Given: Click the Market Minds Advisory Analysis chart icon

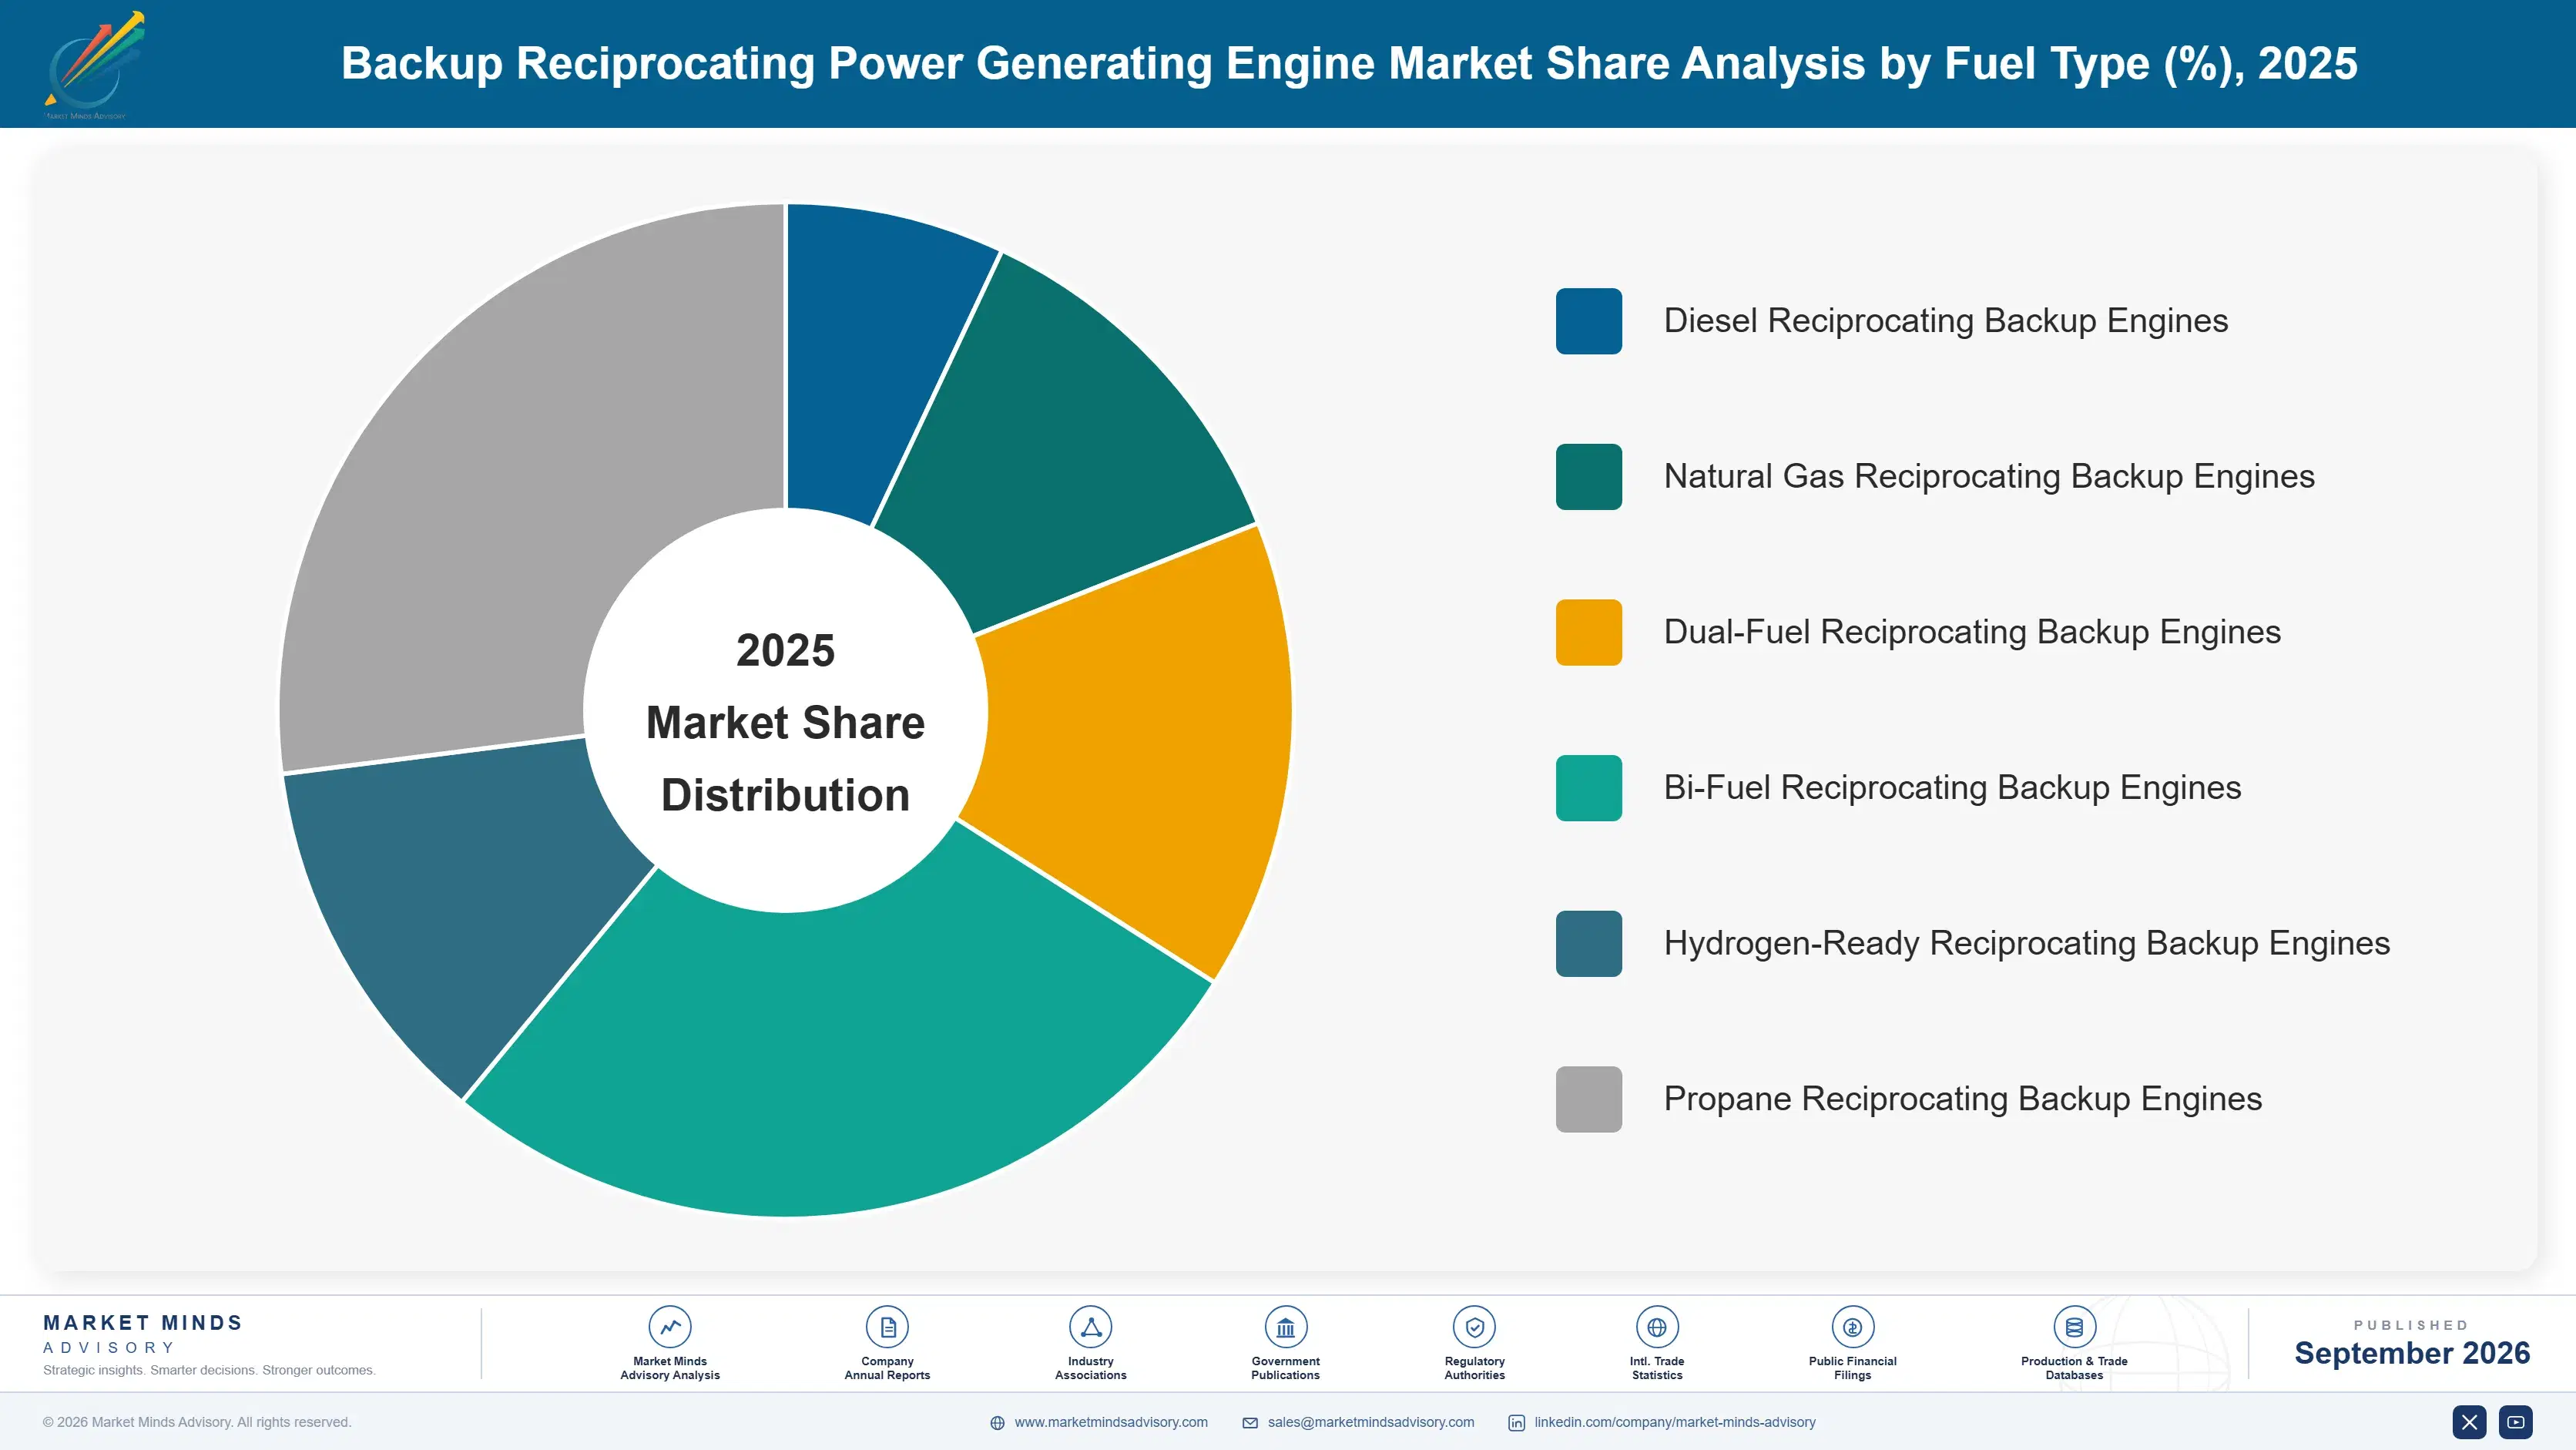Looking at the screenshot, I should tap(669, 1327).
